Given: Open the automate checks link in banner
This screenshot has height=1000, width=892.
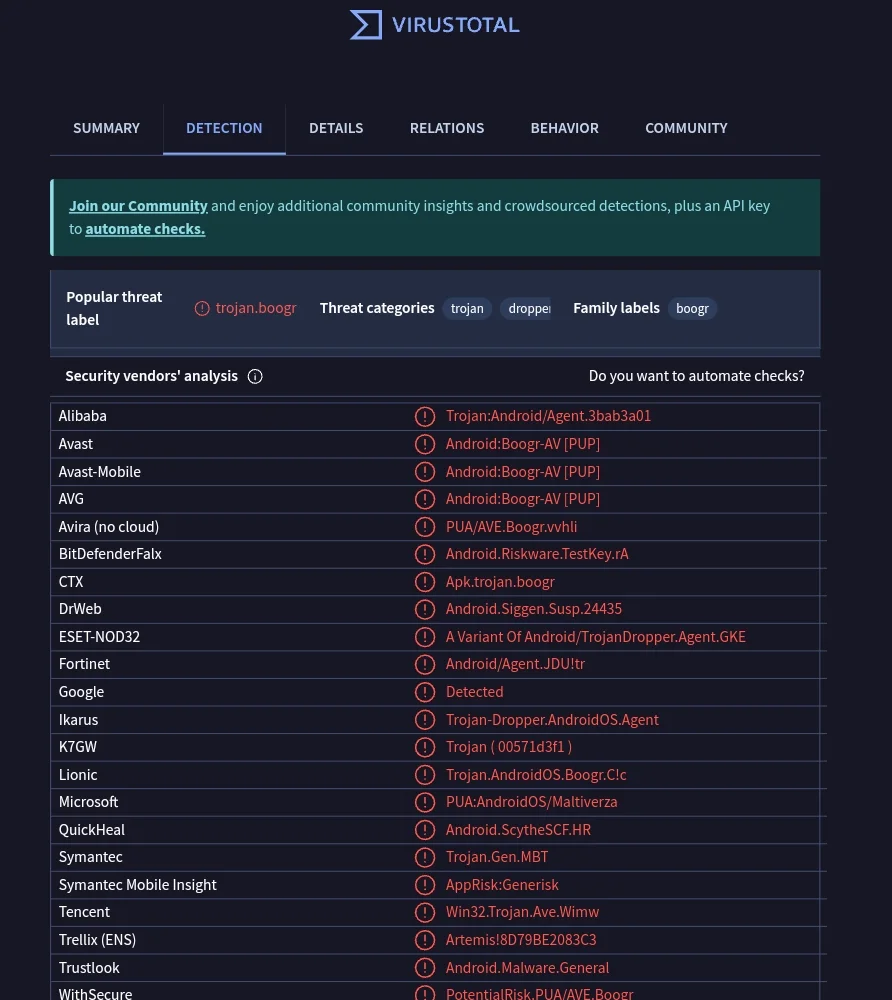Looking at the screenshot, I should click(x=145, y=229).
